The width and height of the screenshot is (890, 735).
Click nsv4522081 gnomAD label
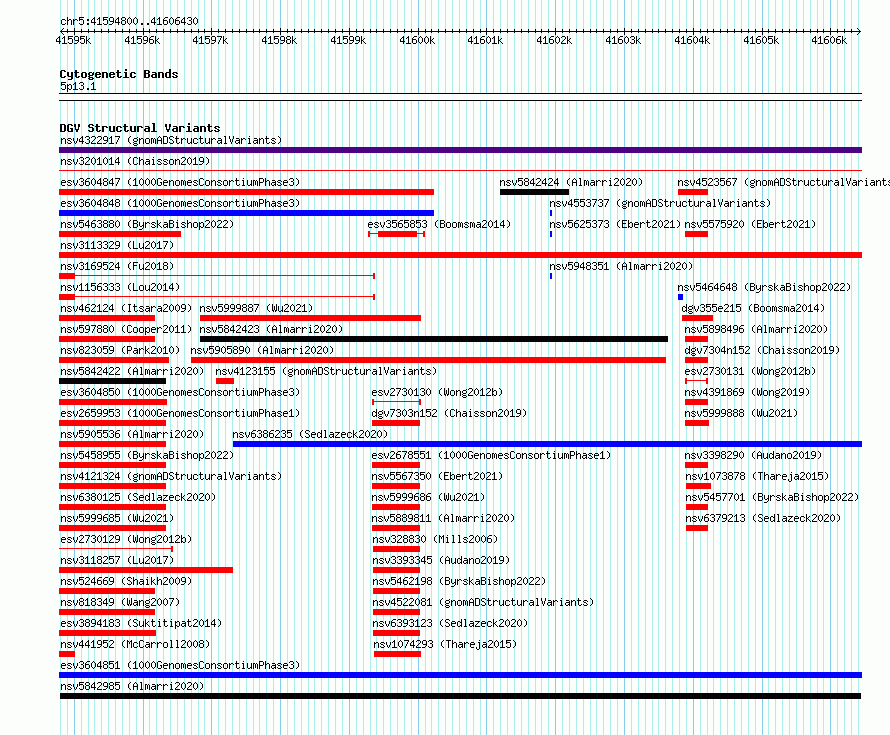coord(483,602)
